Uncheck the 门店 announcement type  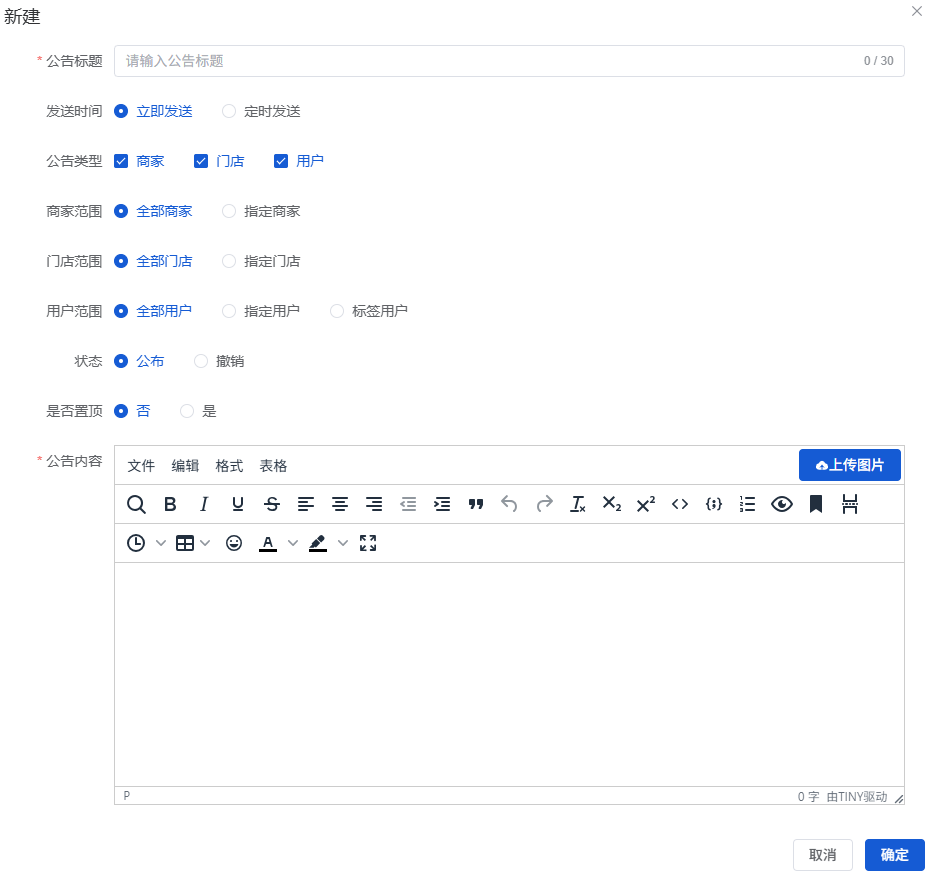point(219,161)
